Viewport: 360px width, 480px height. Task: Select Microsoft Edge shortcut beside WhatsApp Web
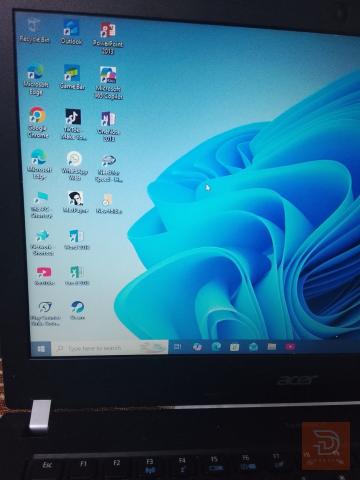[x=39, y=164]
